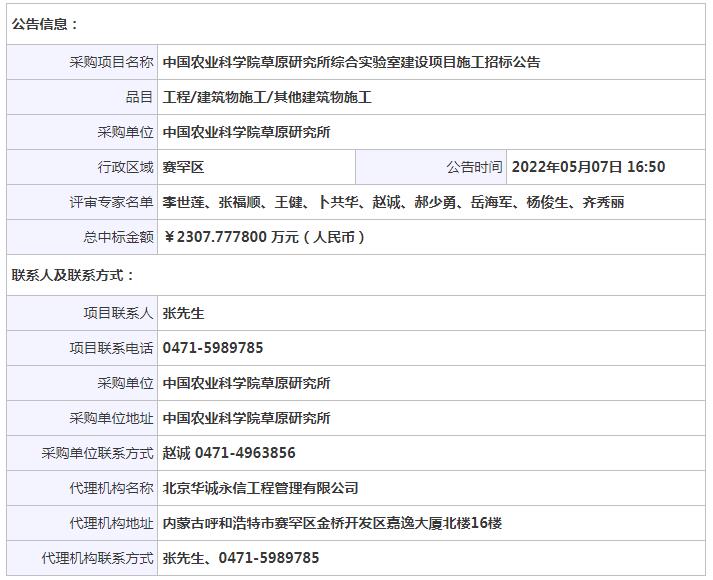Select the '采购单位地址' value text
Viewport: 713px width, 580px height.
point(246,418)
